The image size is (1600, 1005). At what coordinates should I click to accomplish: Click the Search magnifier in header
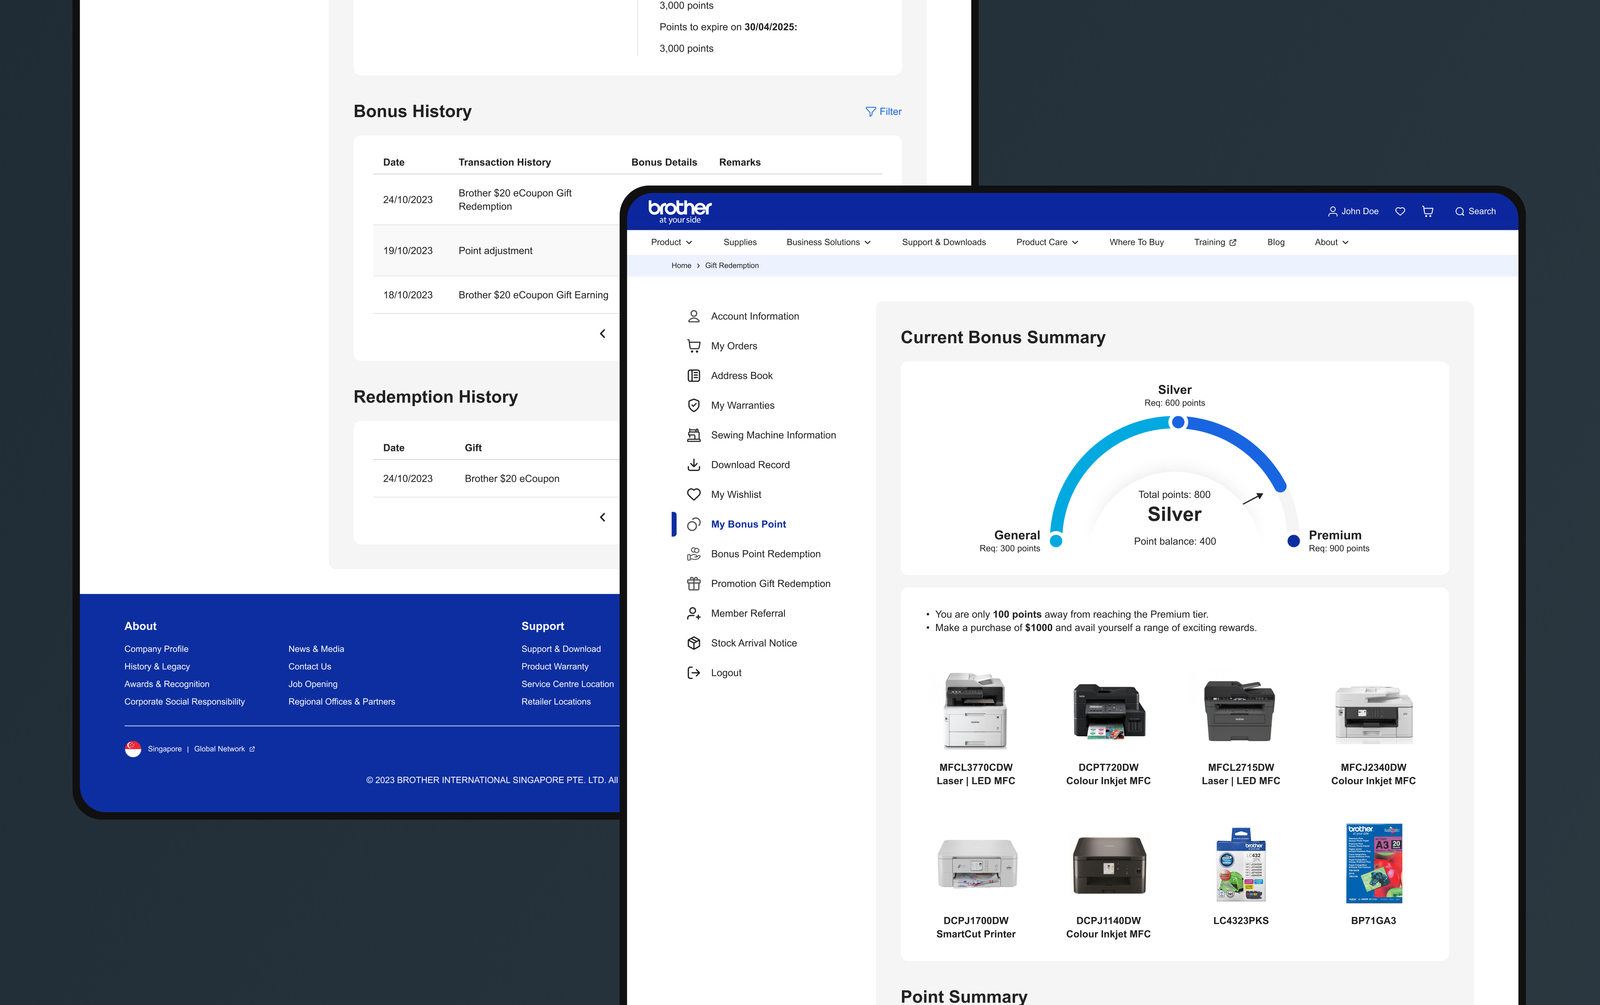[x=1460, y=212]
